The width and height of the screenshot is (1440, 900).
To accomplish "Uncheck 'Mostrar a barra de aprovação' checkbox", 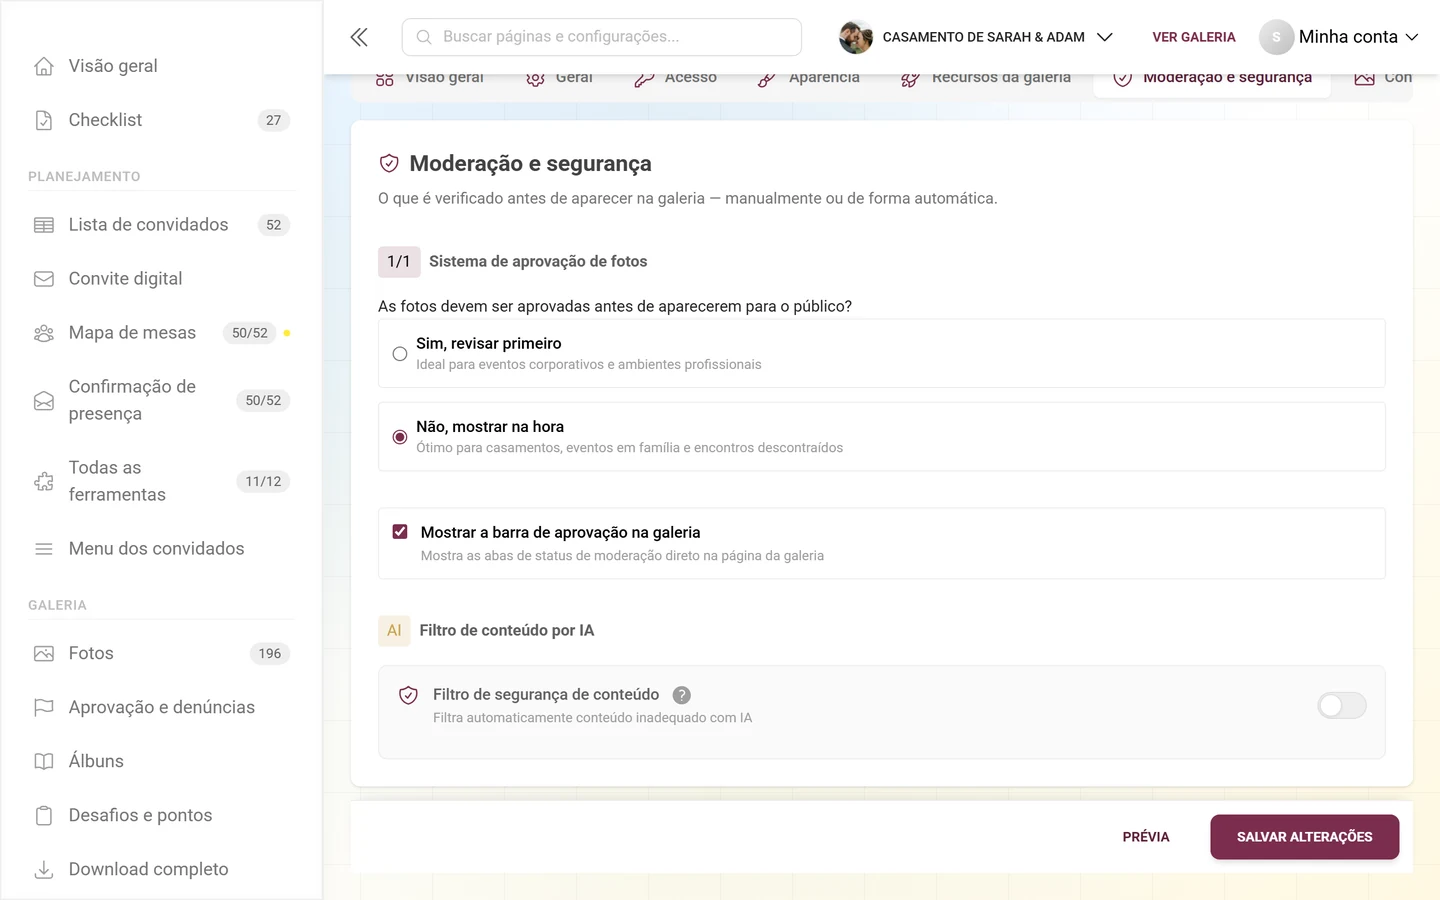I will pyautogui.click(x=400, y=532).
